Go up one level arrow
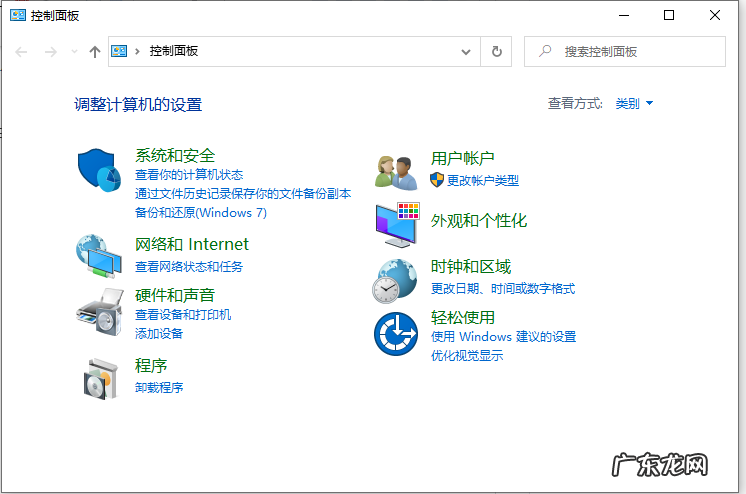This screenshot has width=746, height=494. (95, 51)
